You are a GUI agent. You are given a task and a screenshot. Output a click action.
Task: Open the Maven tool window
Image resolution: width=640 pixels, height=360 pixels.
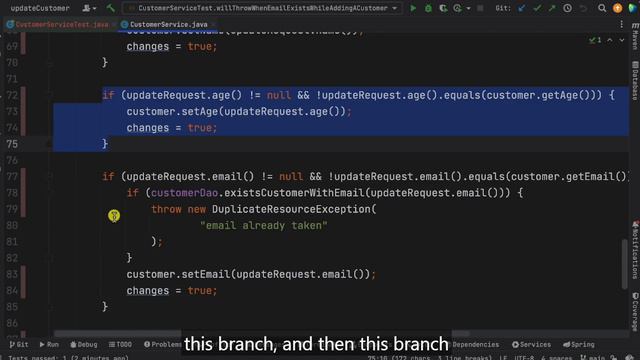(x=635, y=36)
